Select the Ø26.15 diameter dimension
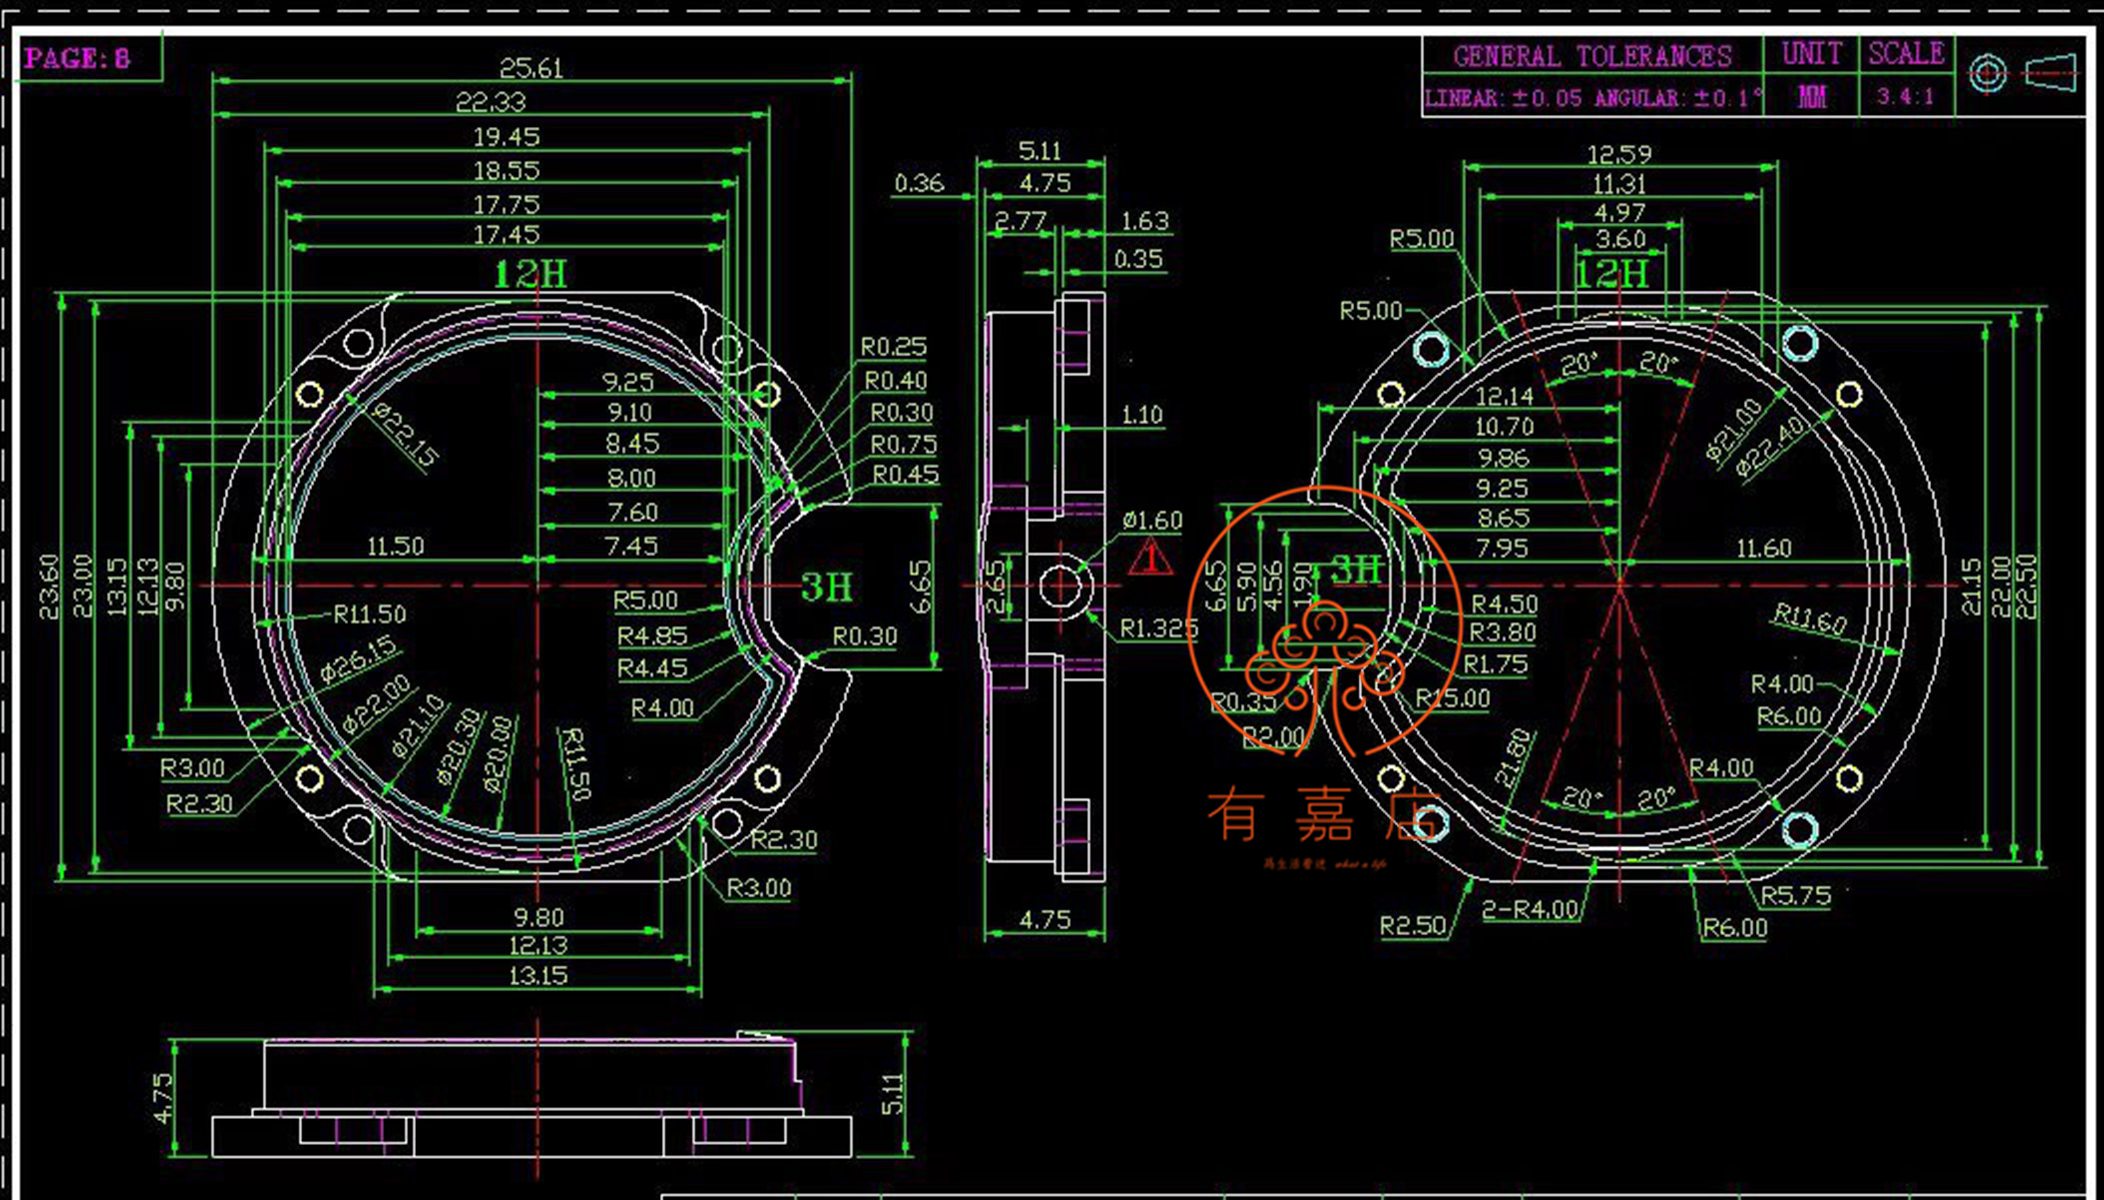This screenshot has width=2104, height=1200. pyautogui.click(x=359, y=661)
